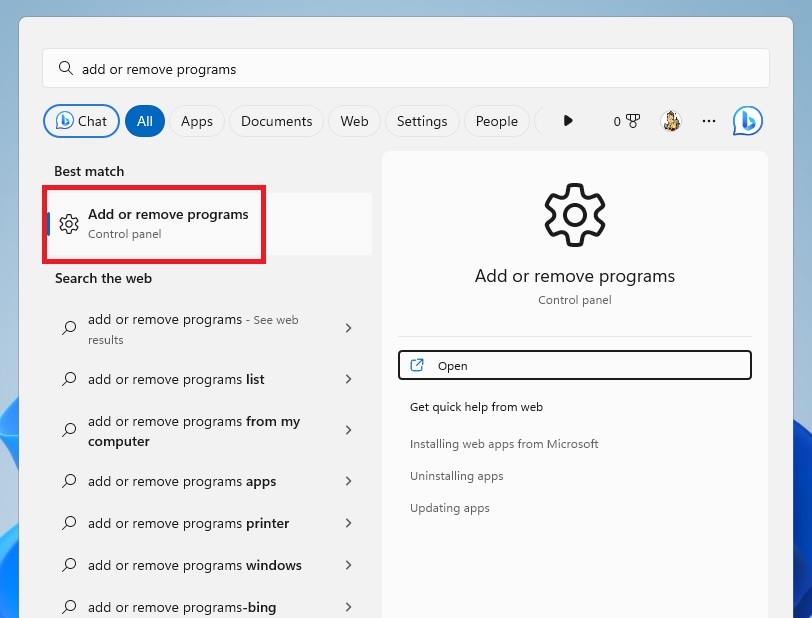Open the rewards trophy points icon
The width and height of the screenshot is (812, 618).
(627, 121)
